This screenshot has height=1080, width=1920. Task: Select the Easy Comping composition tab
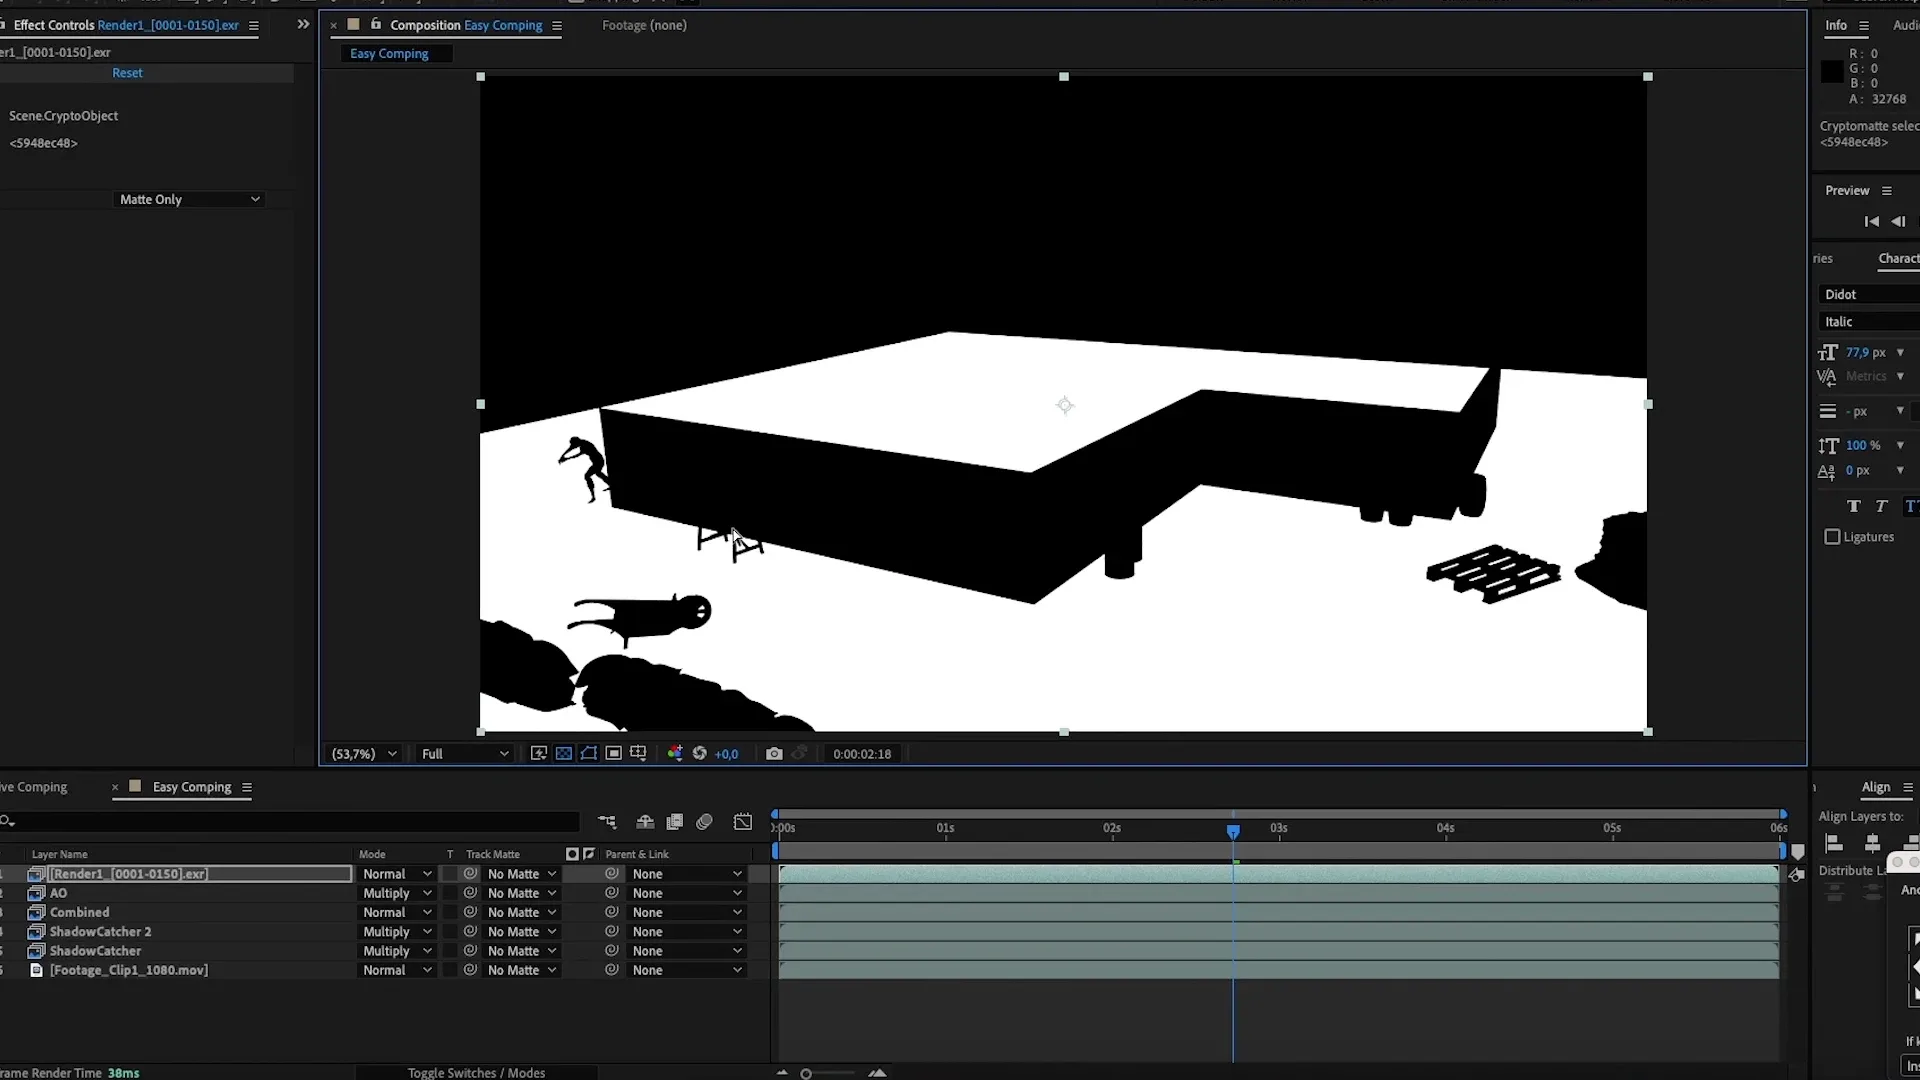(469, 26)
